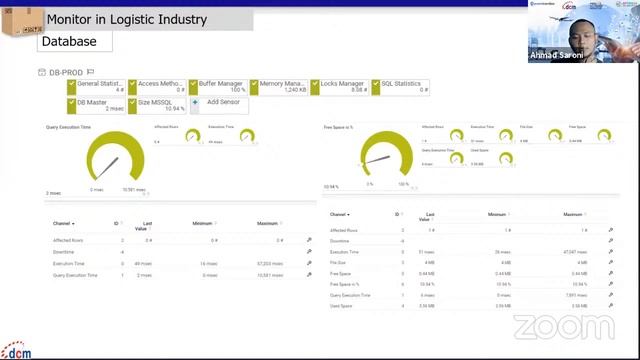Open settings wrench for Free Space in % channel
Viewport: 640px width, 360px height.
point(611,284)
